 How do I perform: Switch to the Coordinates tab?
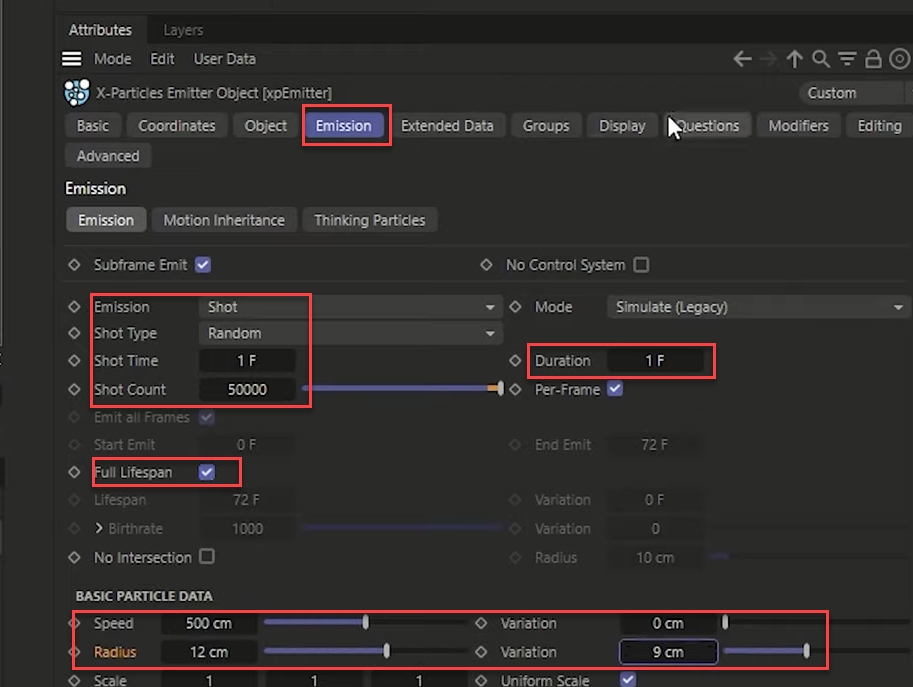coord(176,126)
